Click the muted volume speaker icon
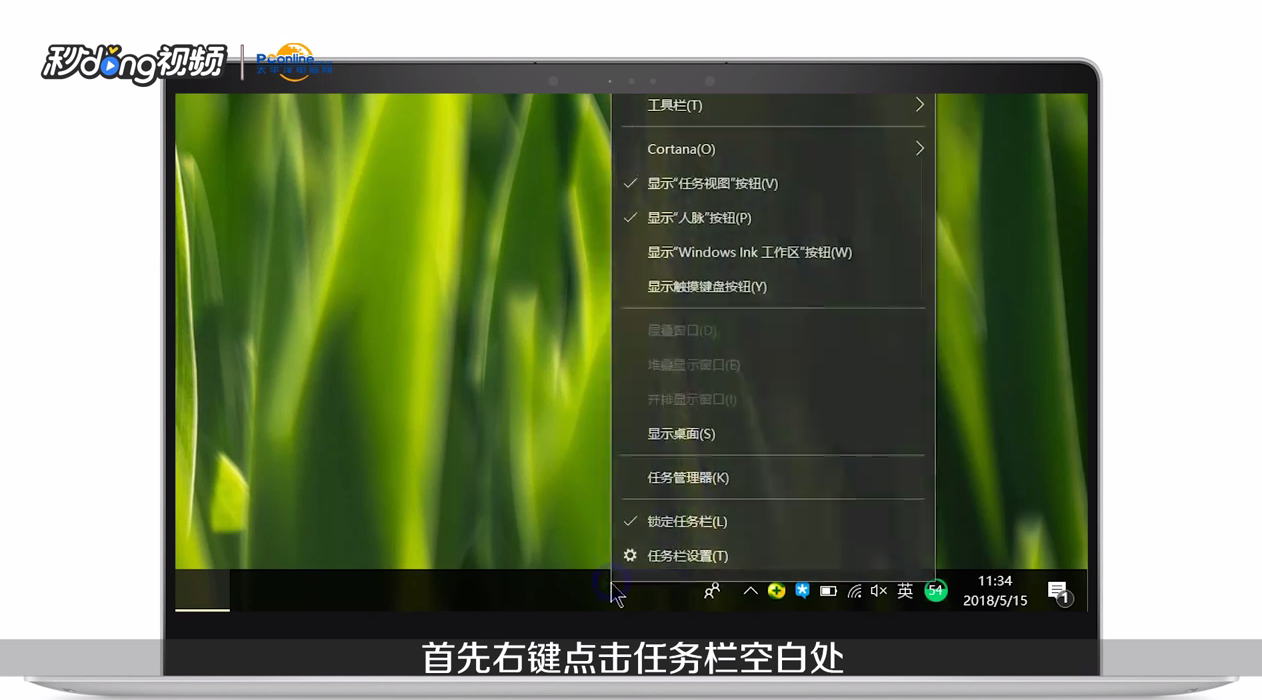 click(x=879, y=591)
